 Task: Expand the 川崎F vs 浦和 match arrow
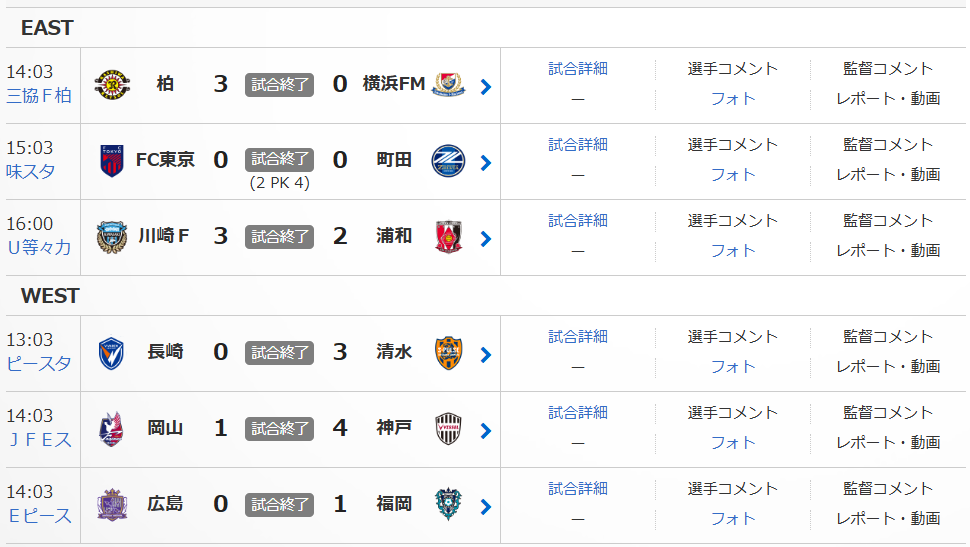(486, 239)
